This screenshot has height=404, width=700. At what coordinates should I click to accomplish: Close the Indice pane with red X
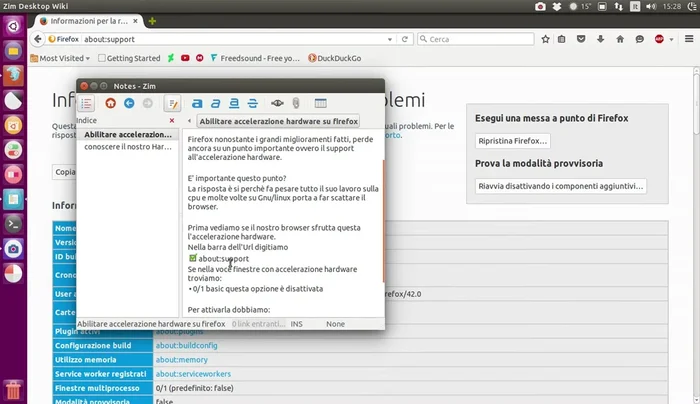(172, 120)
